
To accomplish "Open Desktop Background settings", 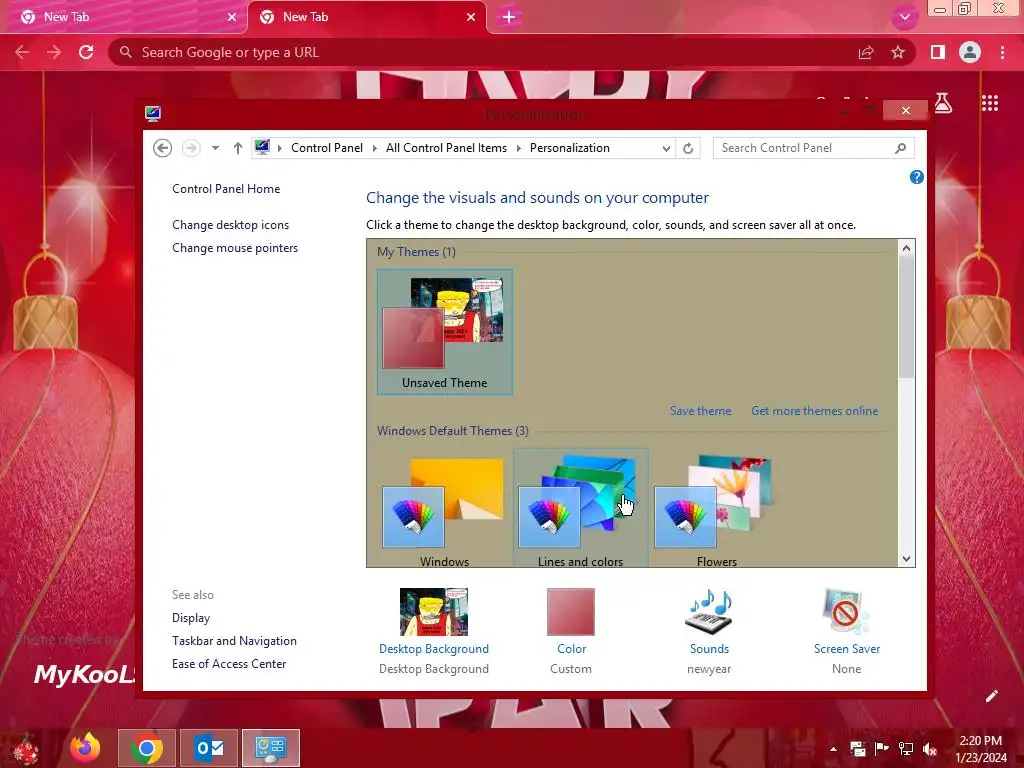I will (x=434, y=631).
